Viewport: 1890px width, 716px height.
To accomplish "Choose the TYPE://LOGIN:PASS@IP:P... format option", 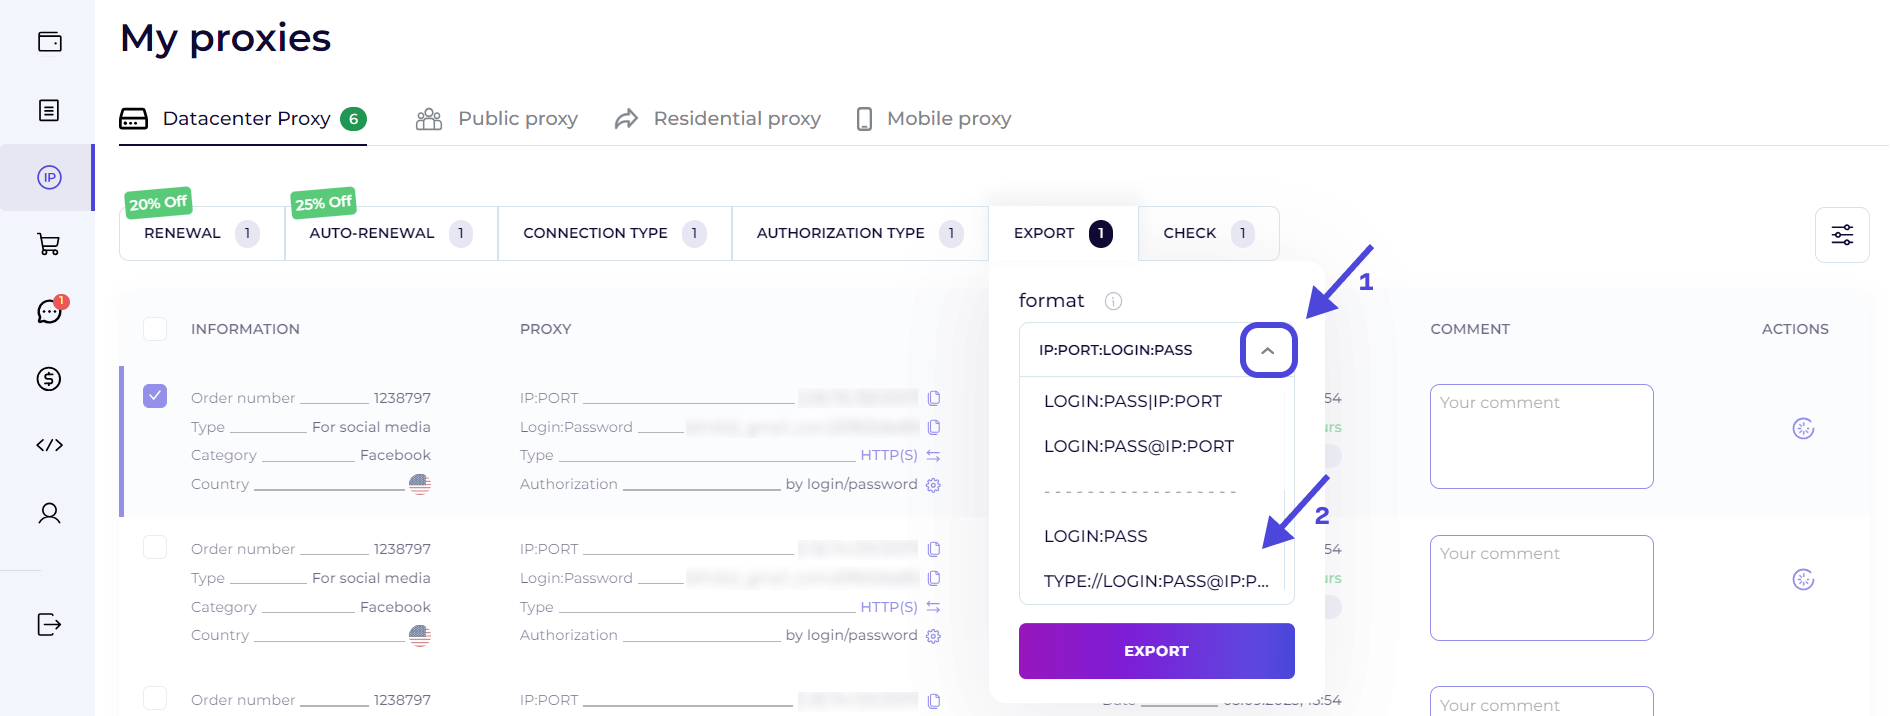I will (x=1156, y=581).
